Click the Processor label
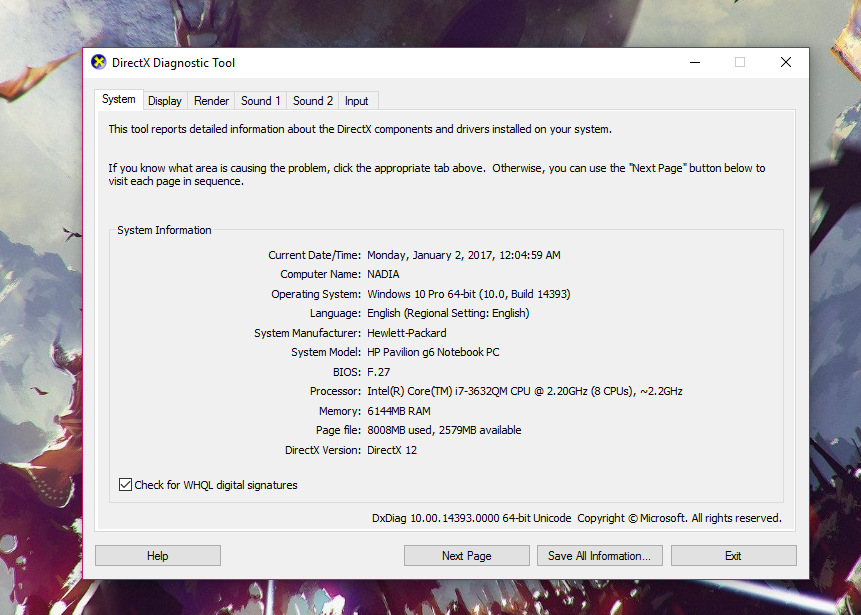861x615 pixels. [x=336, y=392]
